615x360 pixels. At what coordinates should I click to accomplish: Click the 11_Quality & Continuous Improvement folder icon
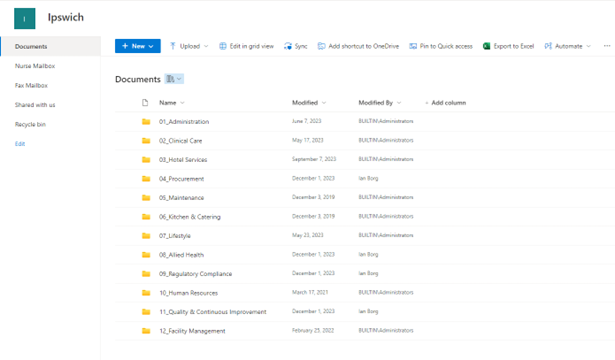coord(146,312)
